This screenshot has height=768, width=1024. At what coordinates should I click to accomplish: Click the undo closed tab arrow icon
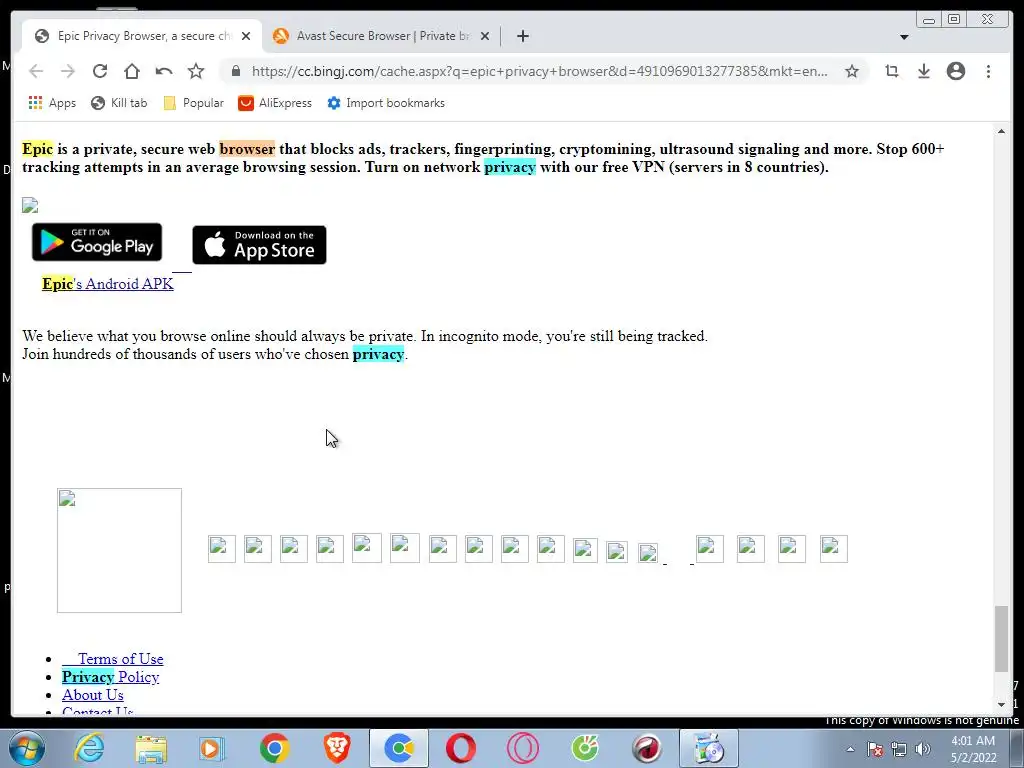164,71
